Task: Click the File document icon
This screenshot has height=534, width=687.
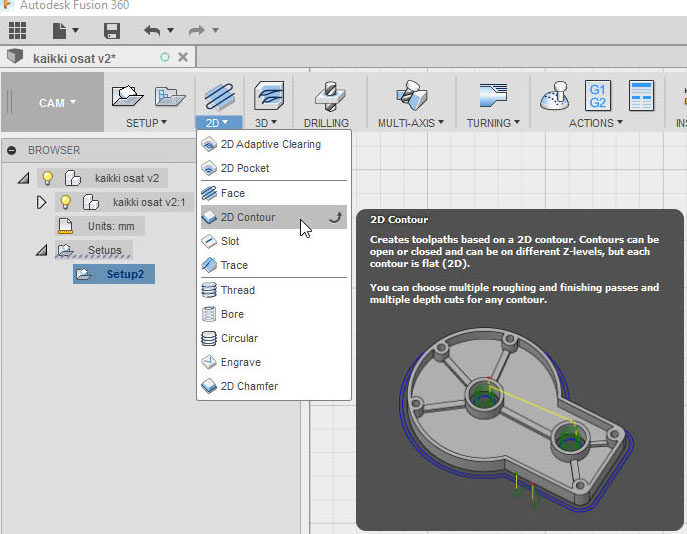Action: pos(59,31)
